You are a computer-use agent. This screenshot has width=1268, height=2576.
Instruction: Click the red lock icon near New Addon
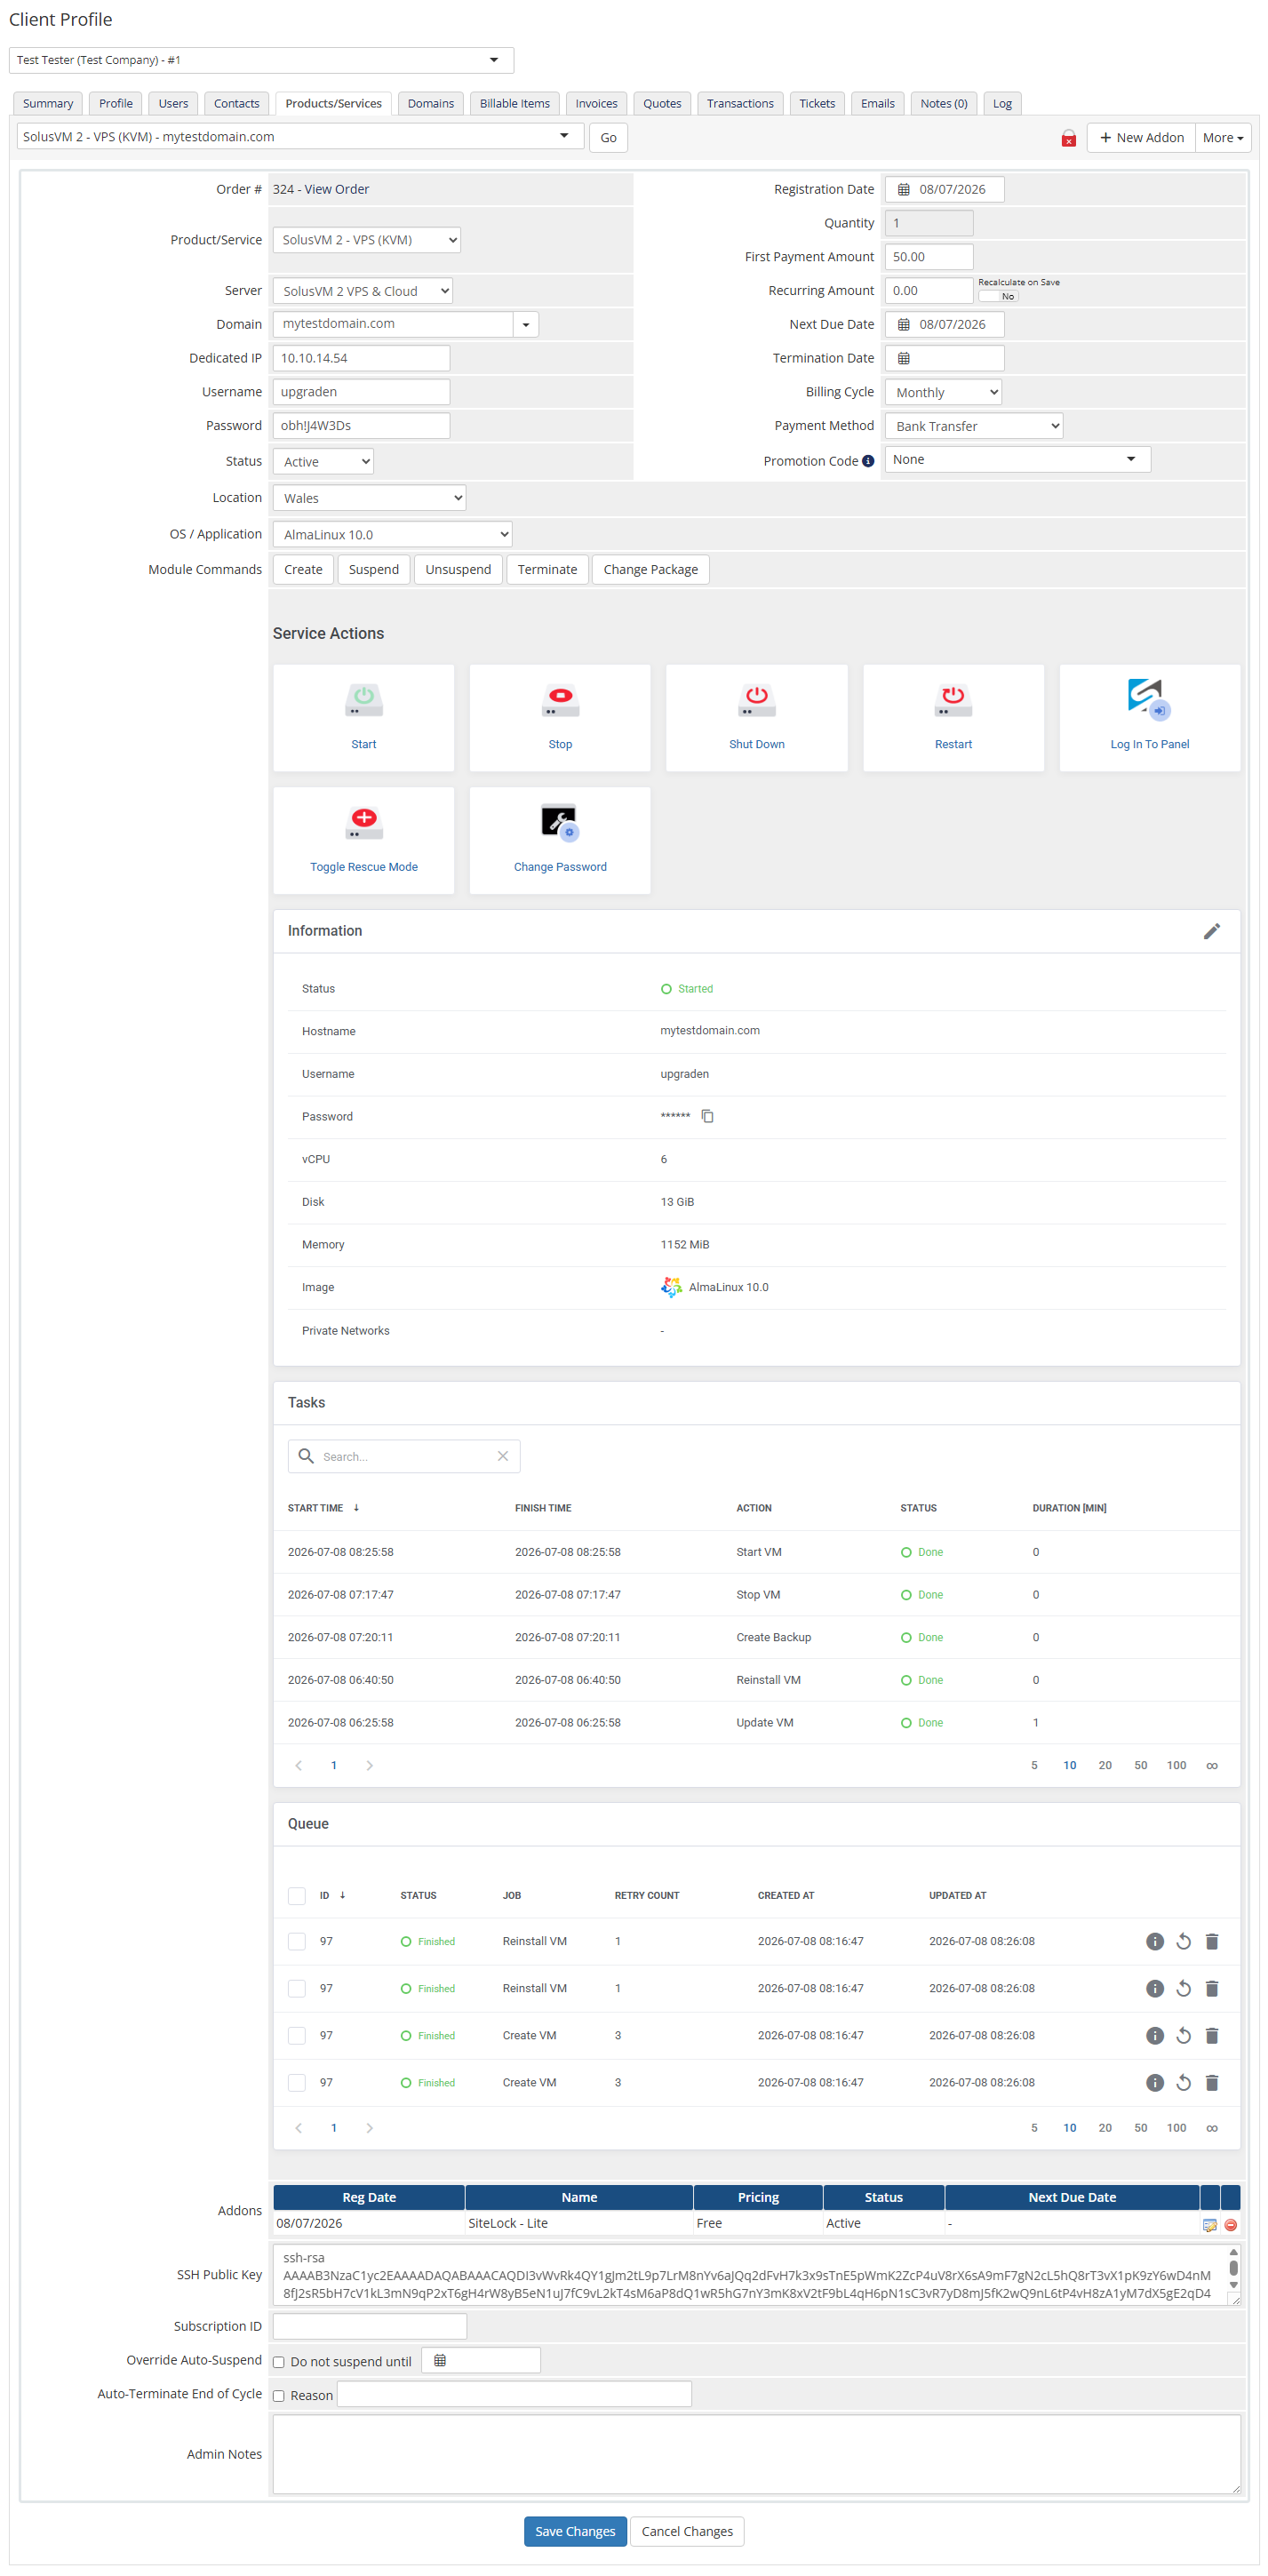pos(1068,138)
